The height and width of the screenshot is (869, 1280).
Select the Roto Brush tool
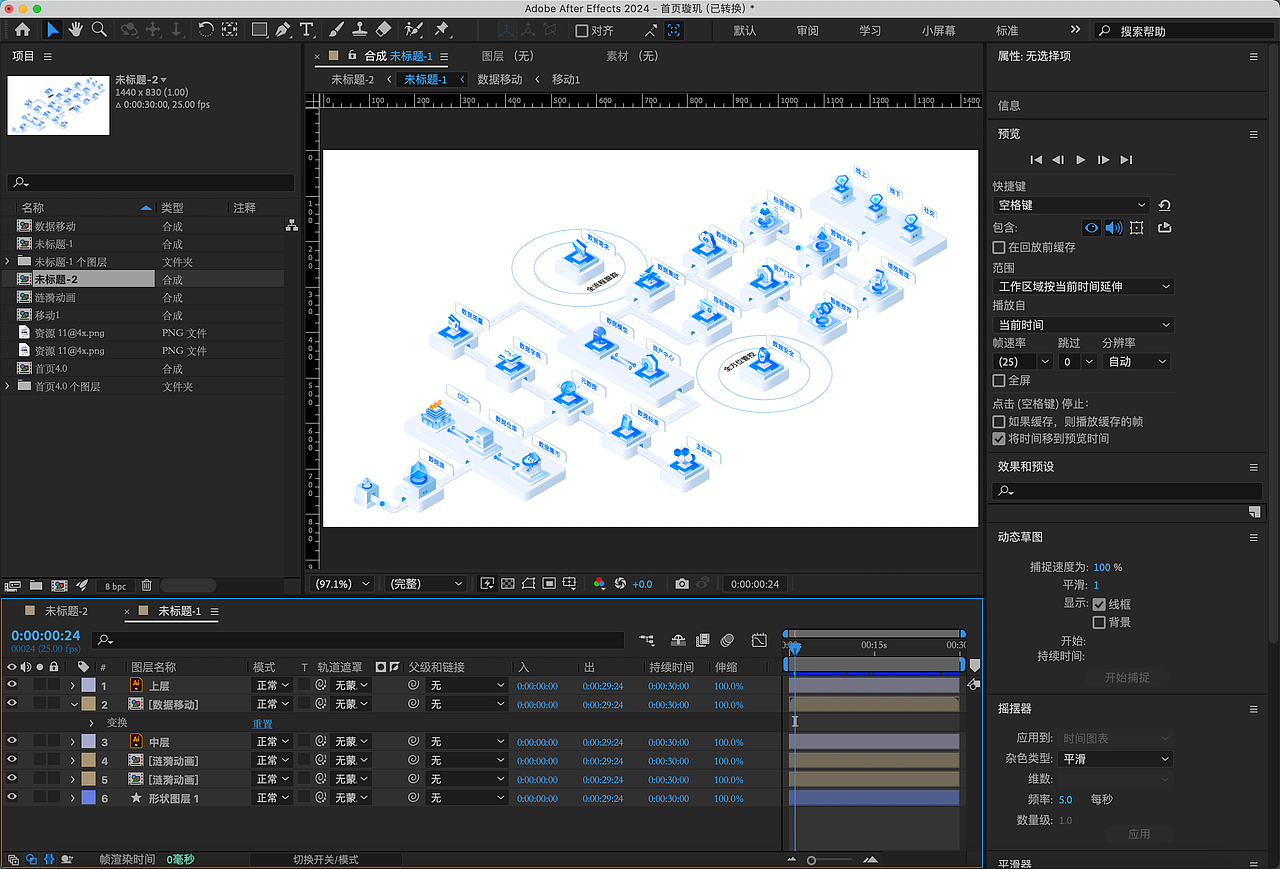pyautogui.click(x=413, y=30)
